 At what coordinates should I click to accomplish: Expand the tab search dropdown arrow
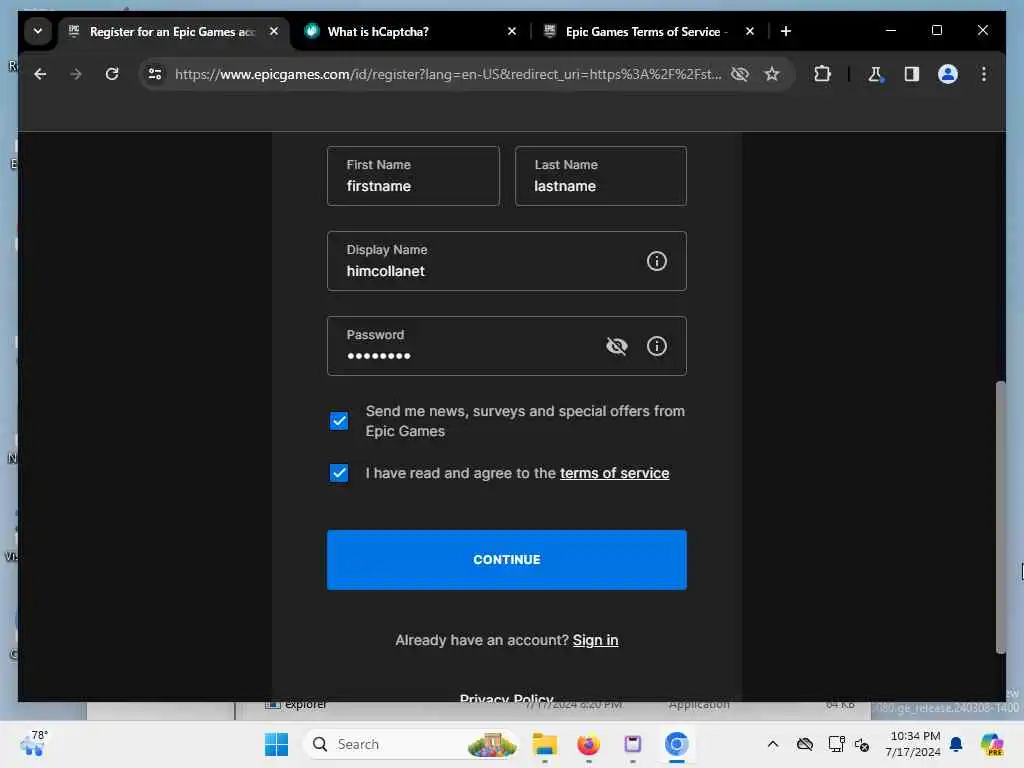38,31
